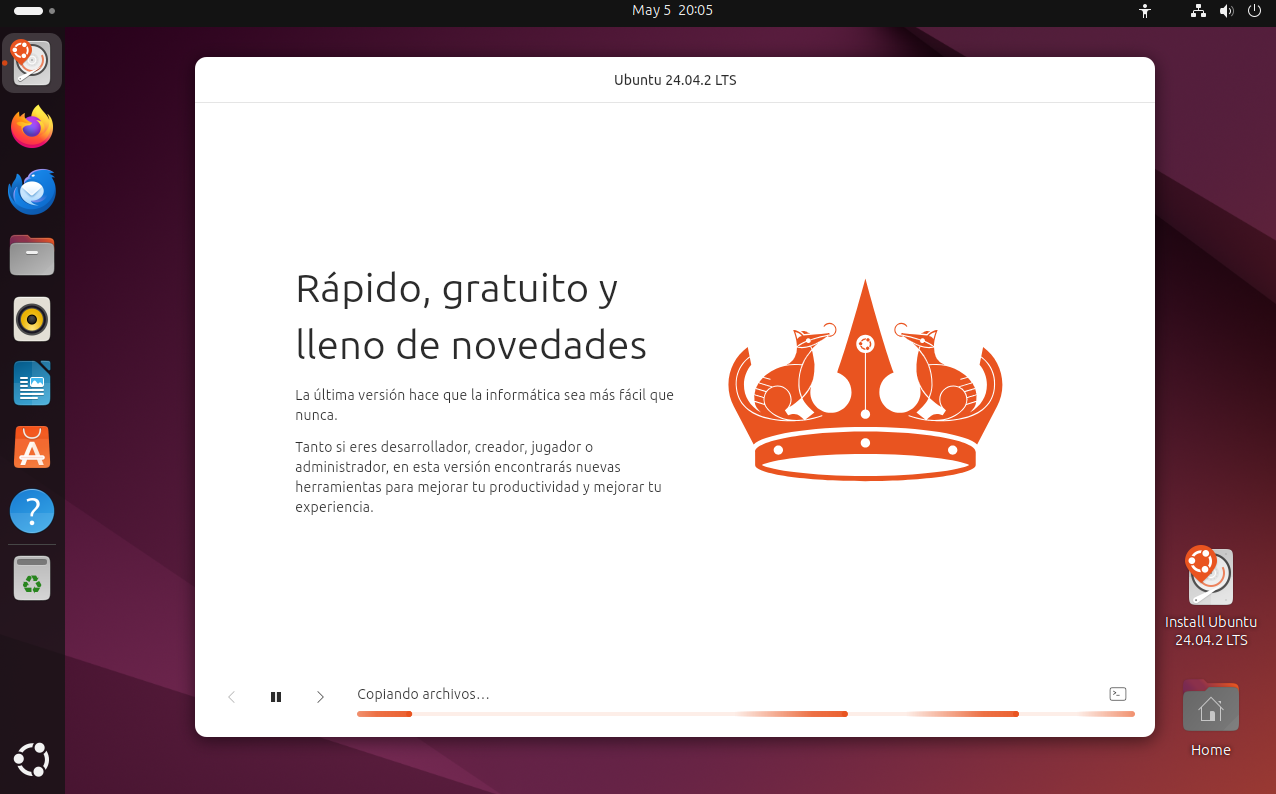Open the Files manager in dock
The image size is (1276, 794).
pyautogui.click(x=32, y=255)
